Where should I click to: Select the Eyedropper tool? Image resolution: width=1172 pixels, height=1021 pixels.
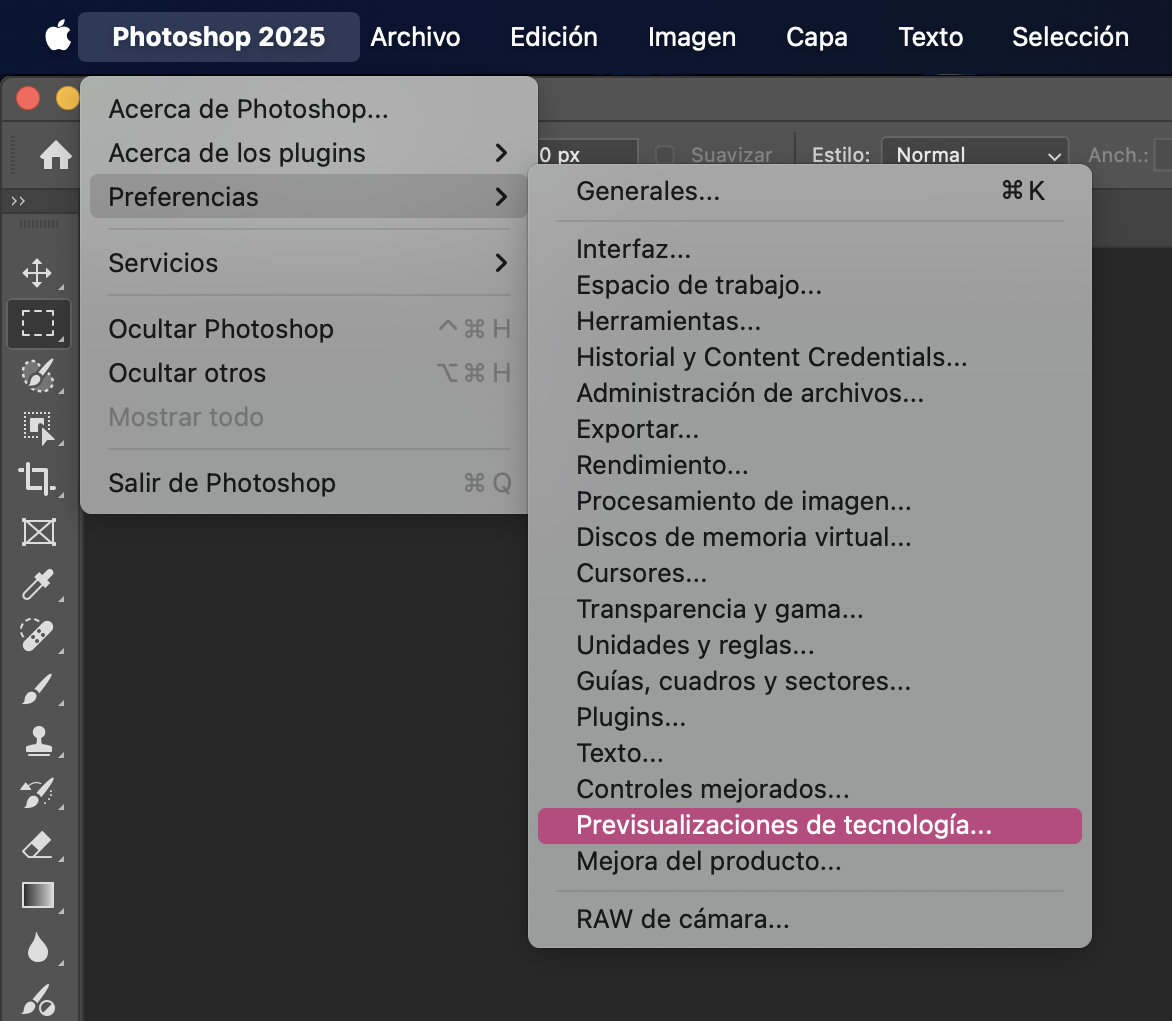point(37,584)
